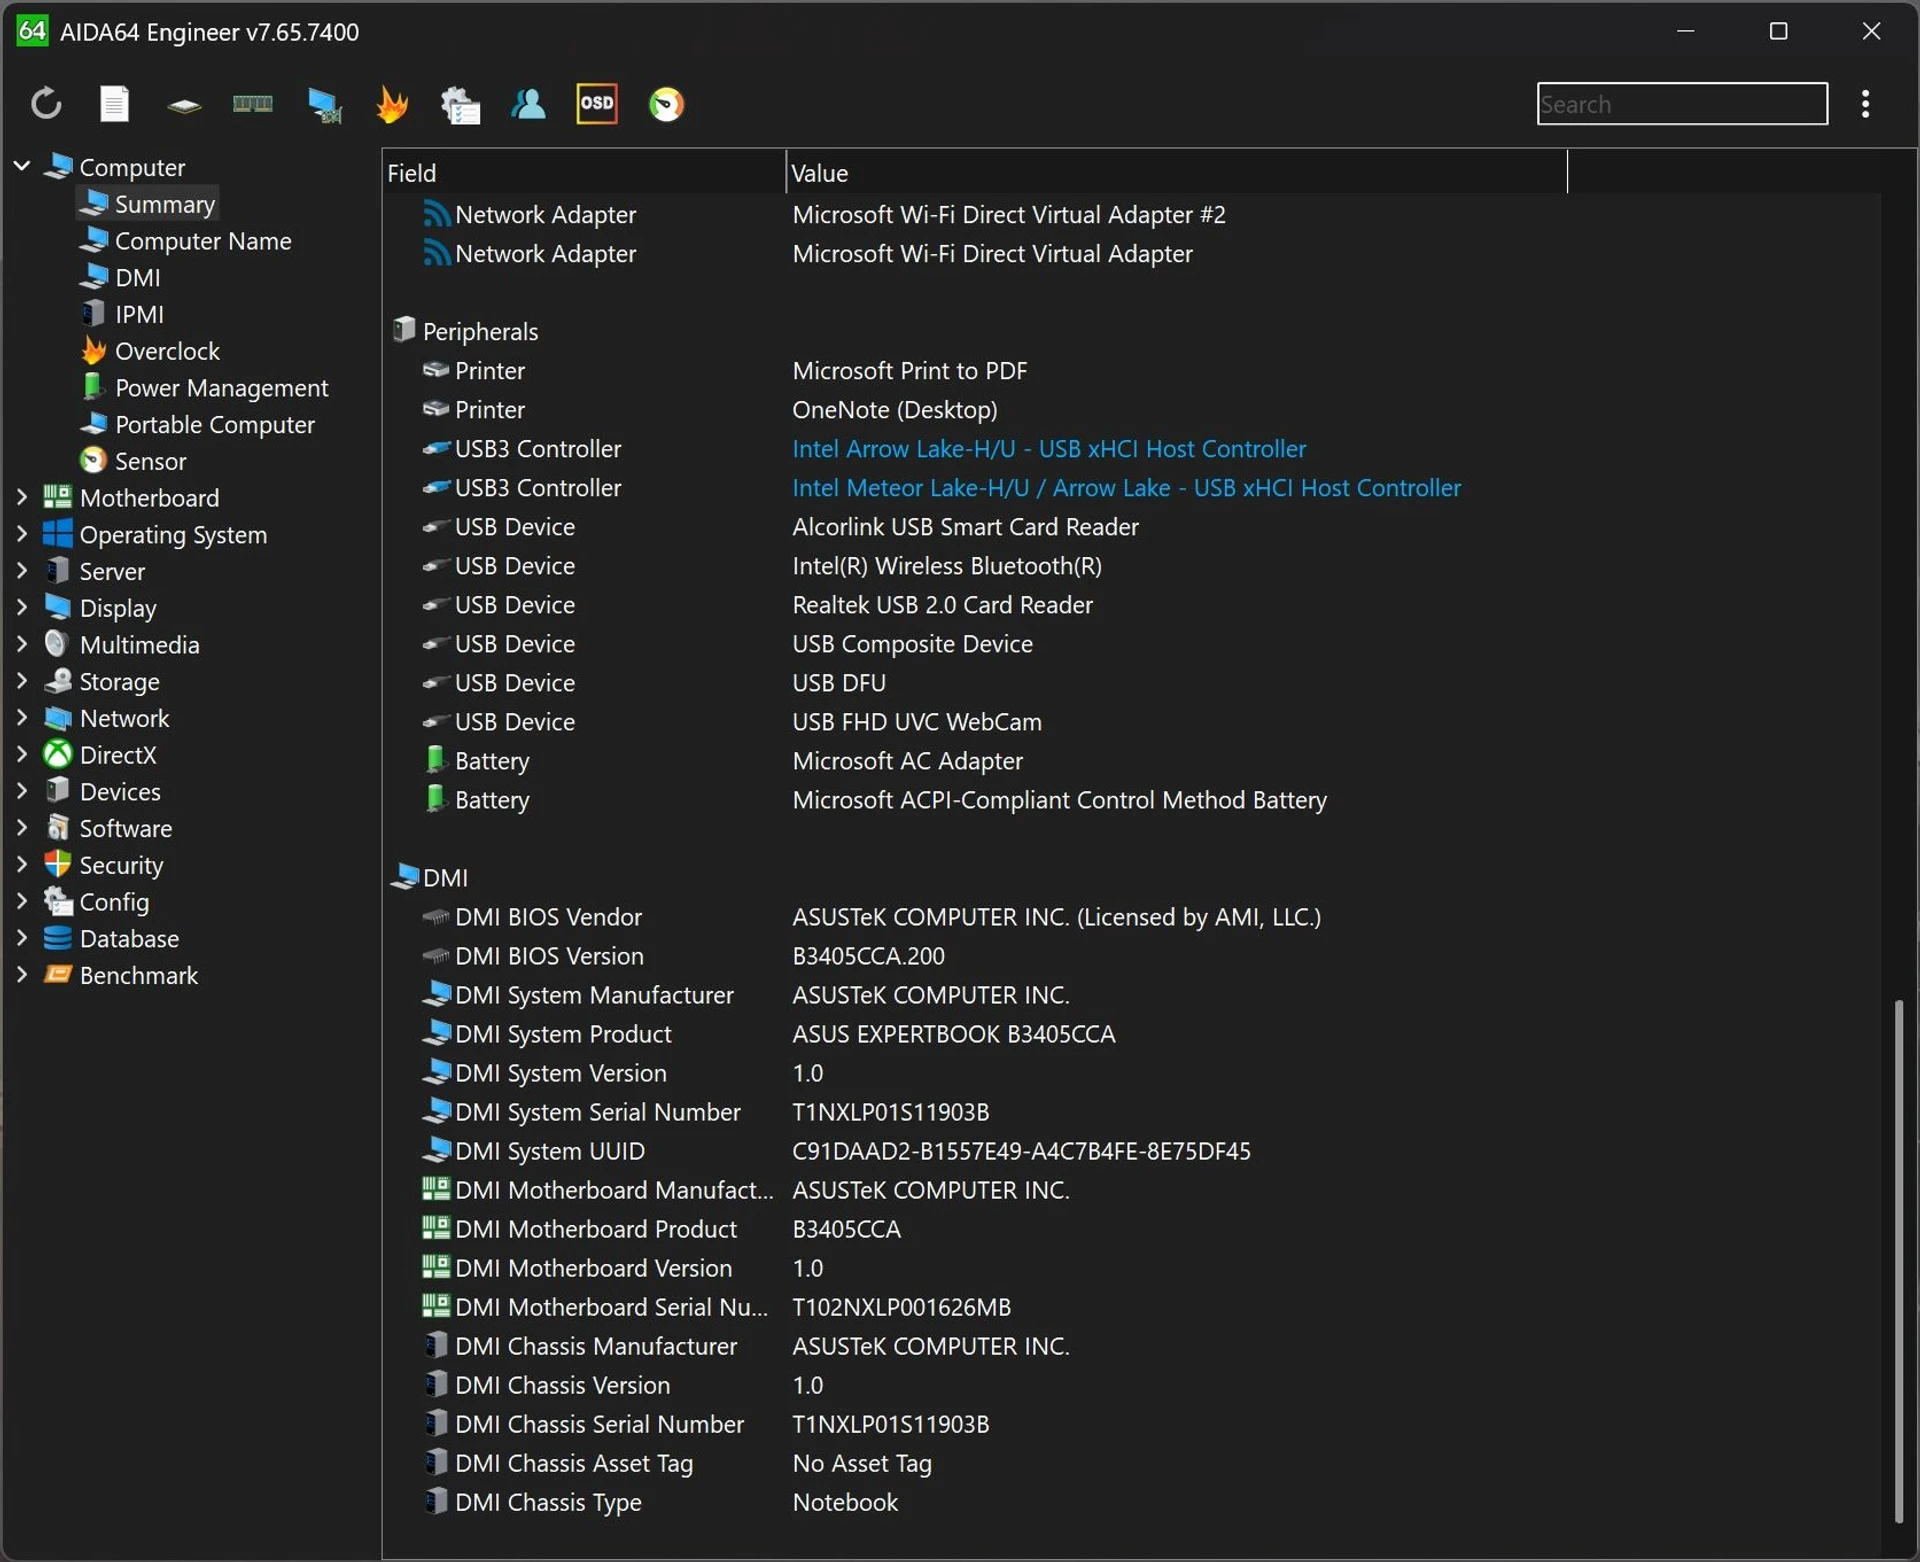
Task: Open the Sensor page
Action: point(134,461)
